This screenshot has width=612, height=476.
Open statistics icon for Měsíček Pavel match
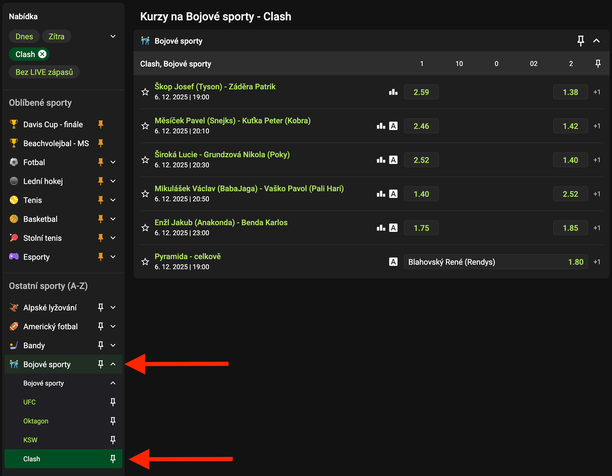[x=381, y=126]
